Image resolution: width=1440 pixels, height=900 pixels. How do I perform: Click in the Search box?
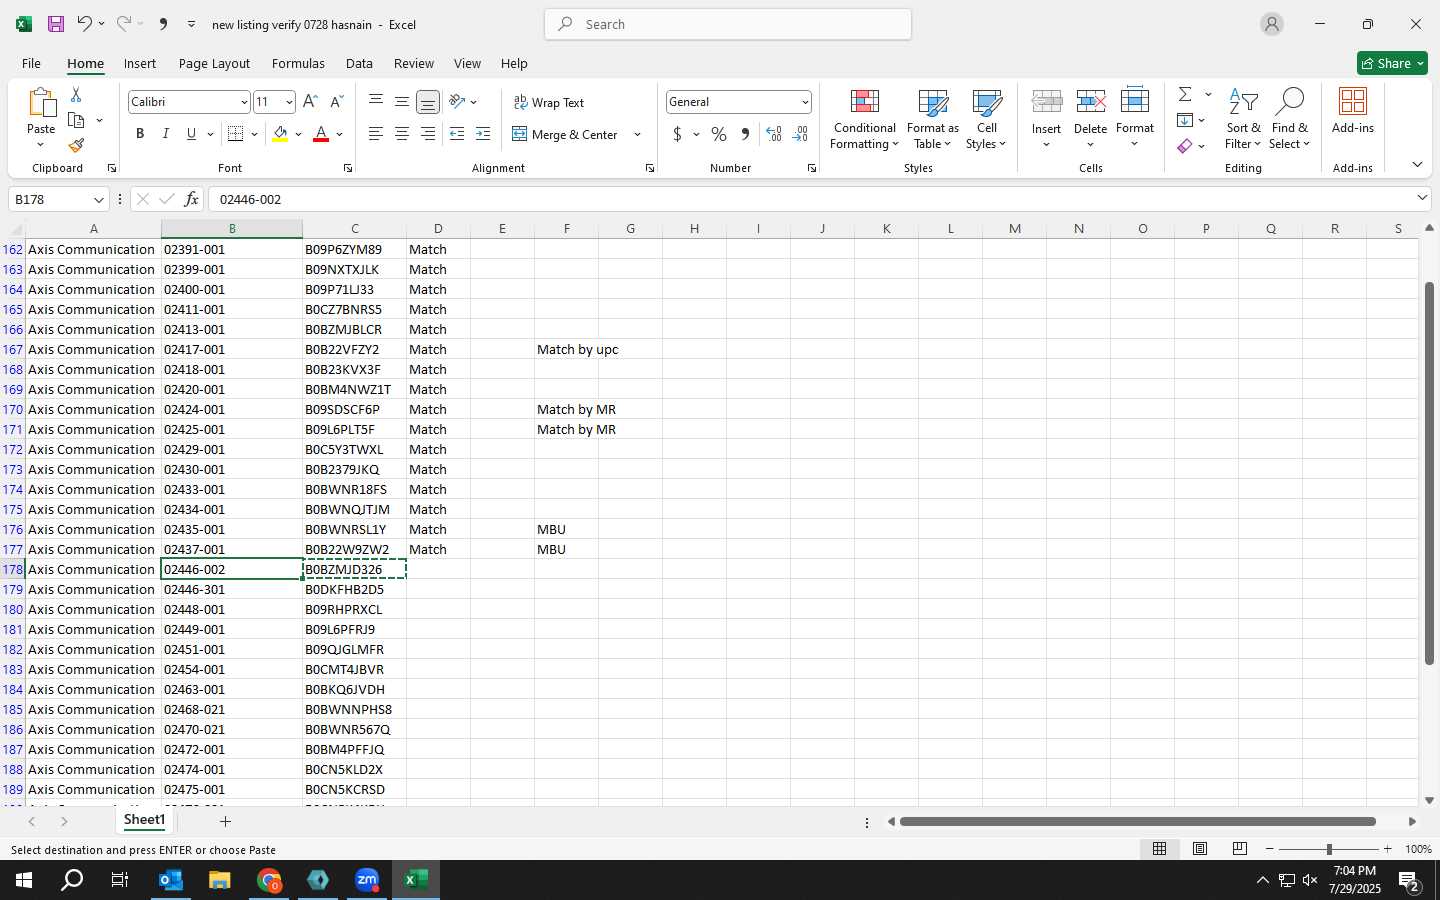pos(728,24)
